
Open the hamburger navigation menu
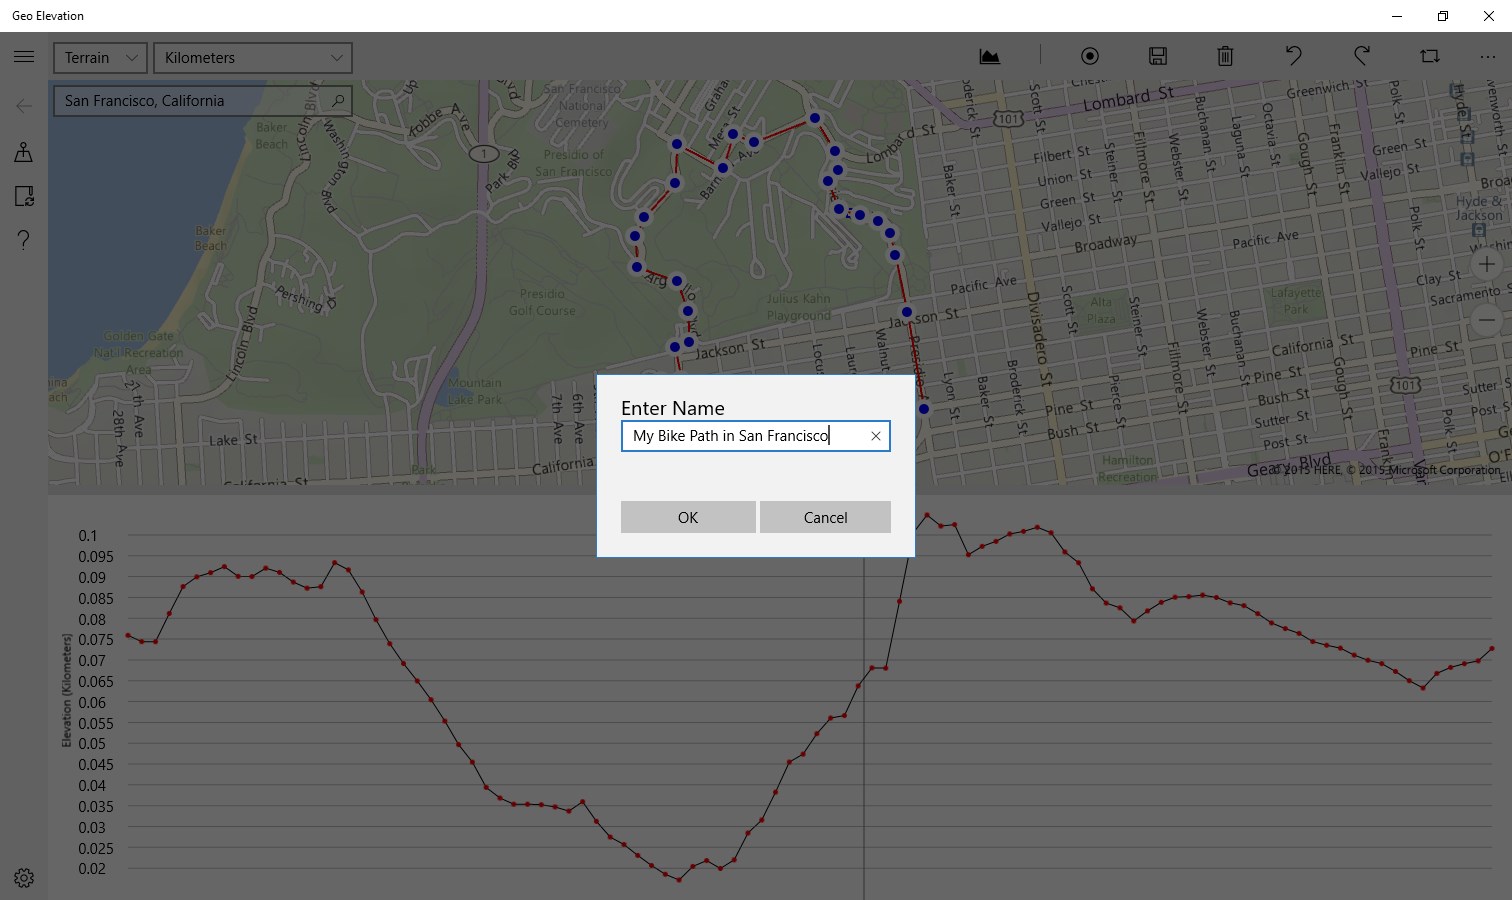point(23,56)
